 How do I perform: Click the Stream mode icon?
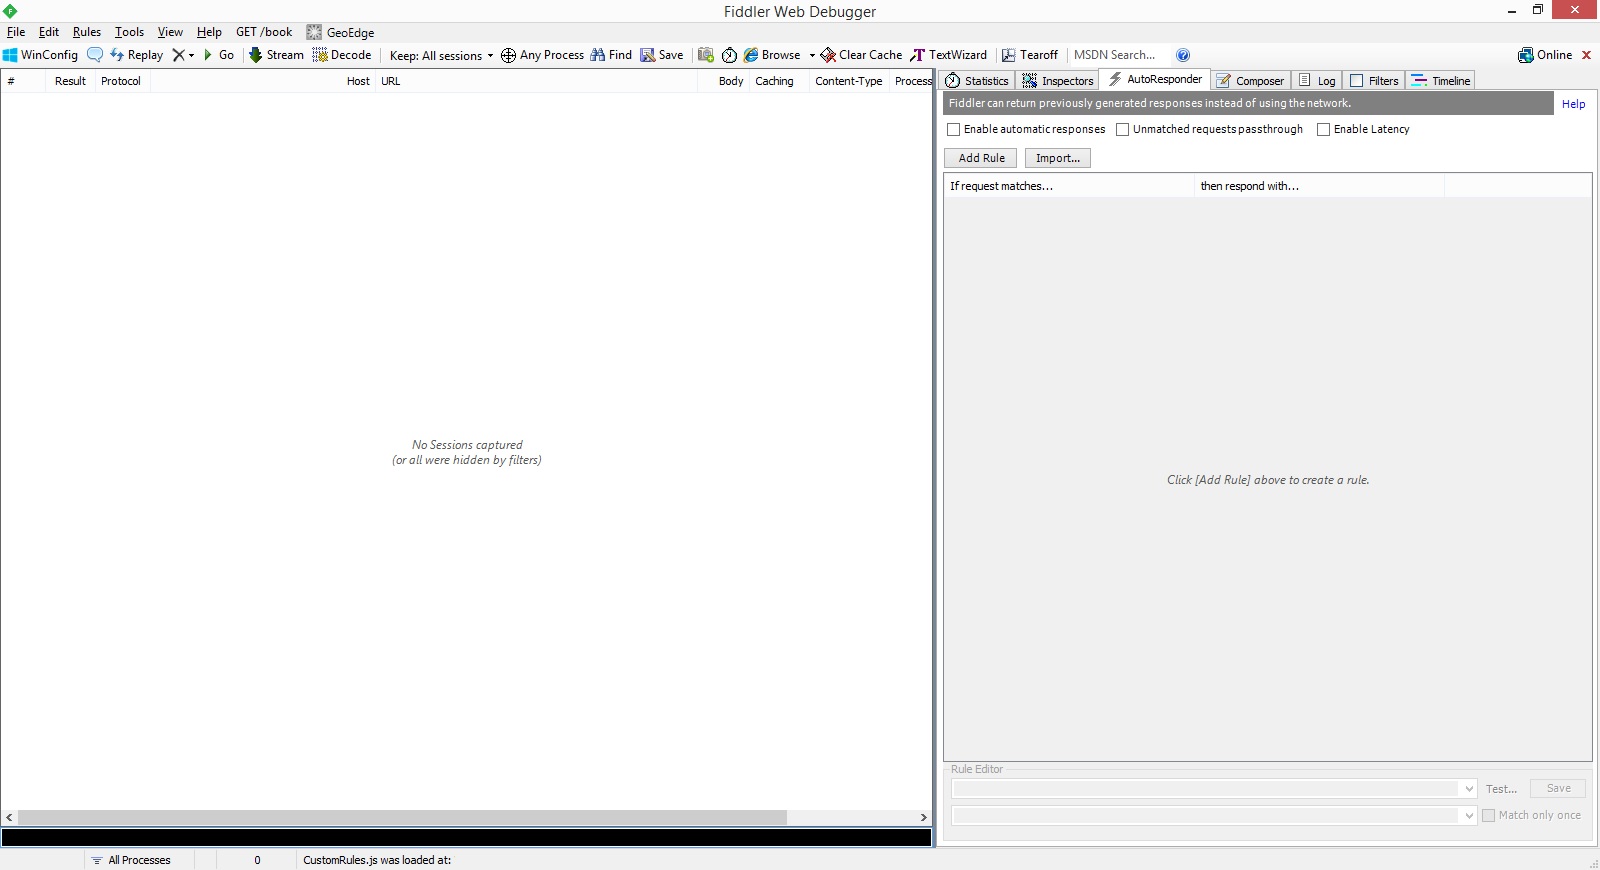256,55
